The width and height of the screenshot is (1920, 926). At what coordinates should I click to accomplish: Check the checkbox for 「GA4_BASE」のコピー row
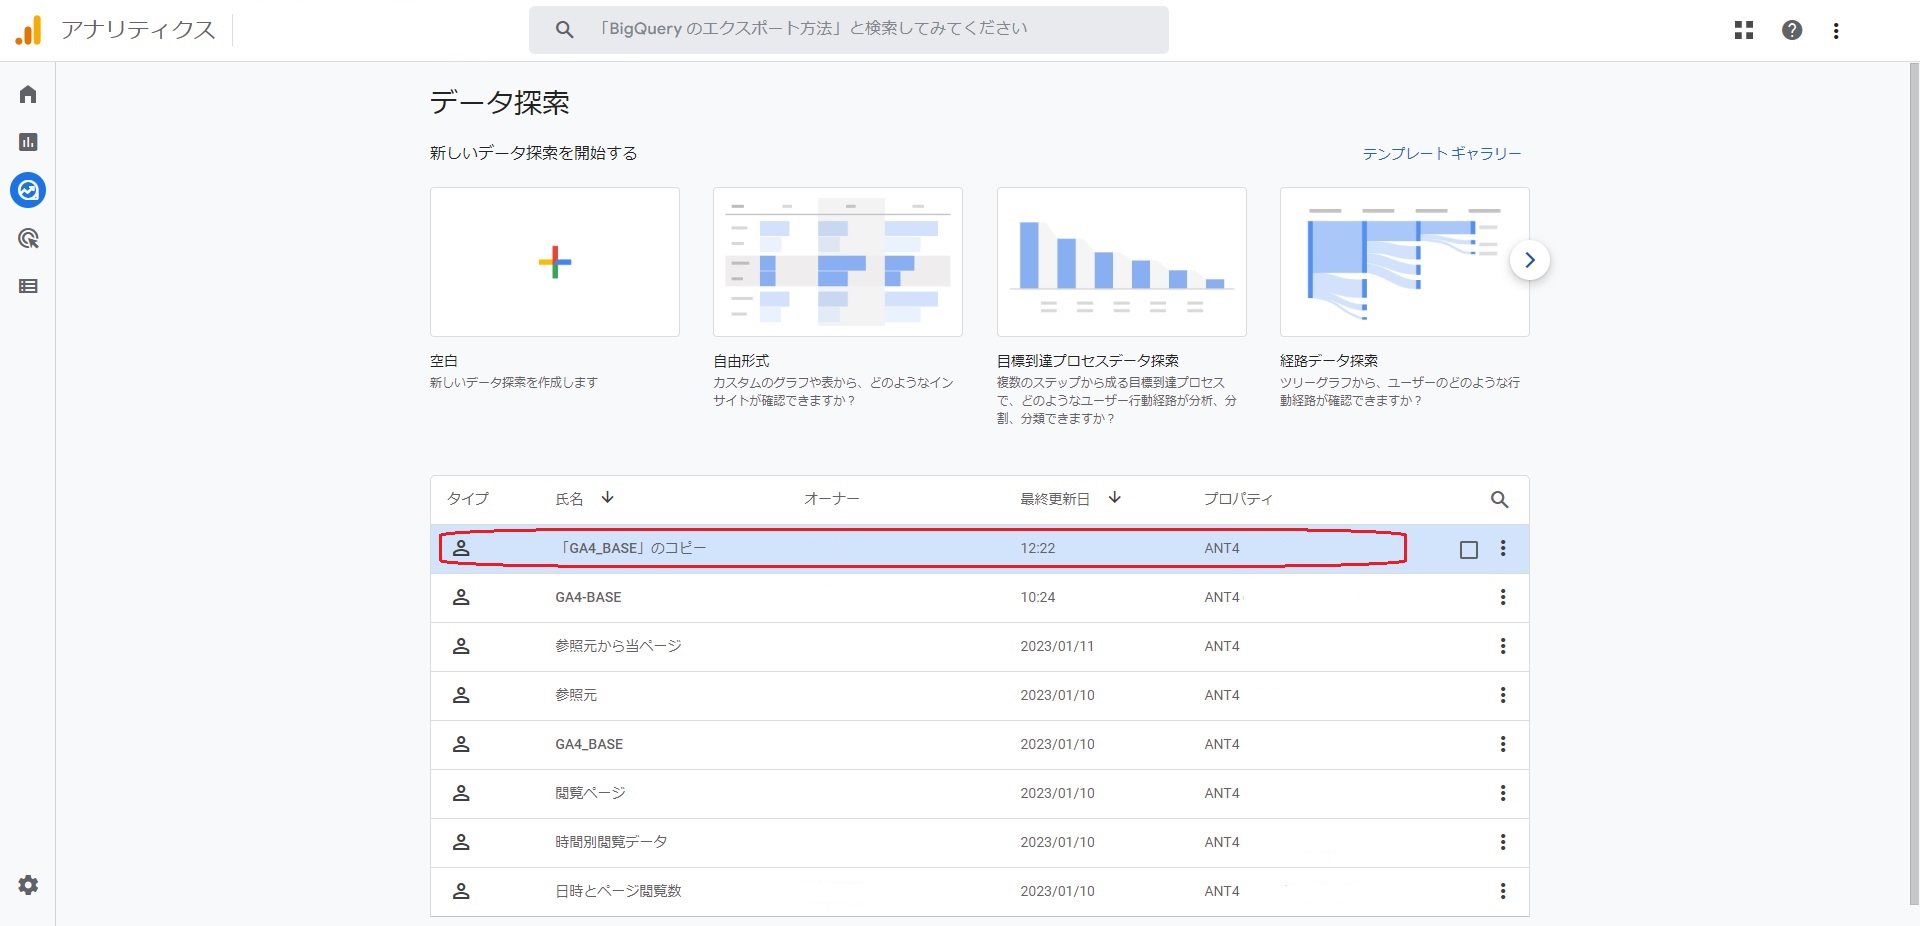1469,550
